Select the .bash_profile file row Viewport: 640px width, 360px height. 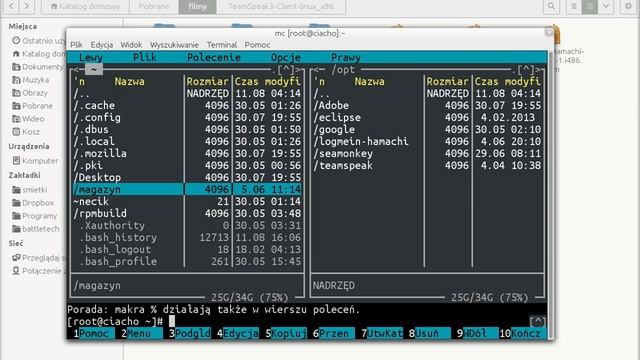click(187, 262)
